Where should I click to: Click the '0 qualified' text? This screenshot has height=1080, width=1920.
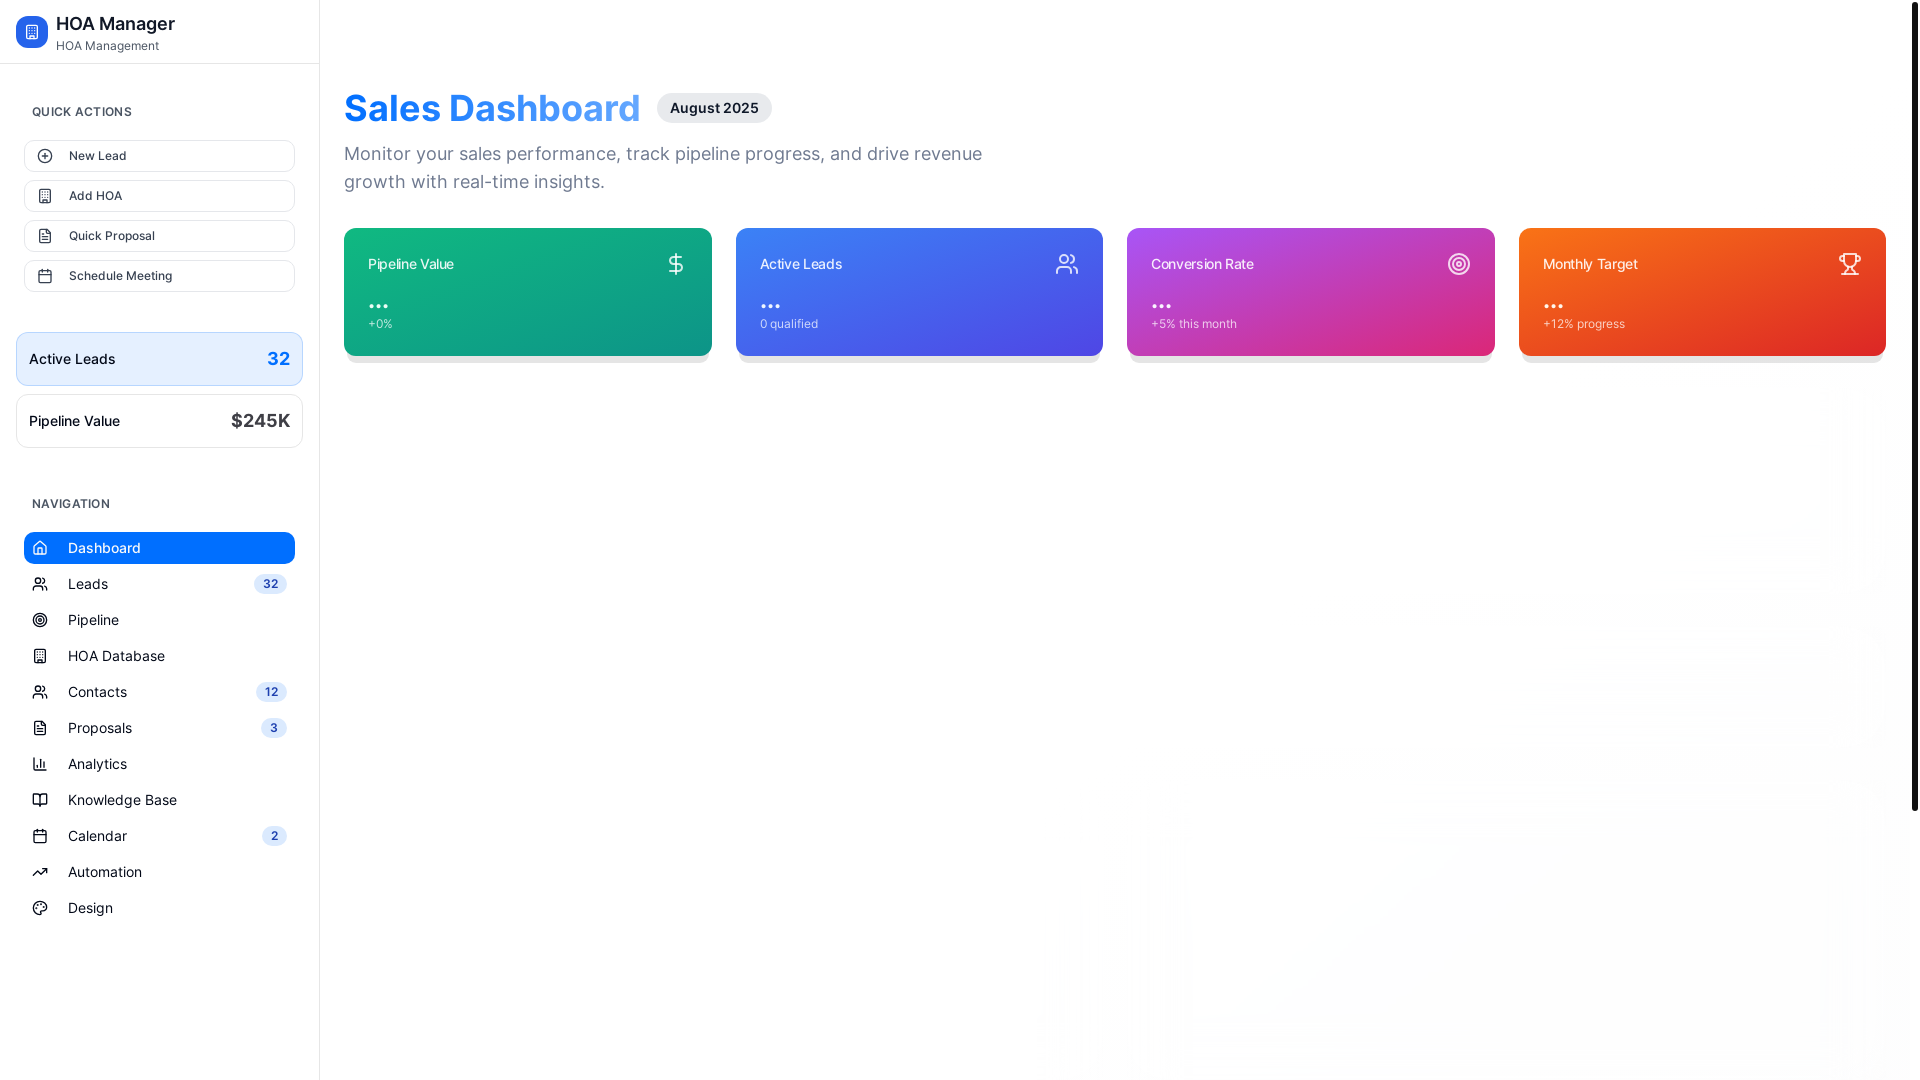[789, 324]
